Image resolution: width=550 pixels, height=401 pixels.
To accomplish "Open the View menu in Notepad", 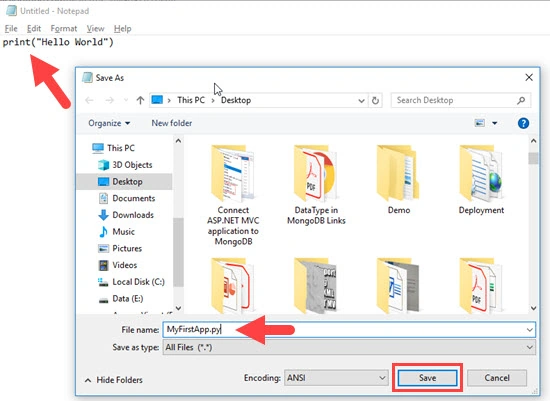I will coord(95,28).
